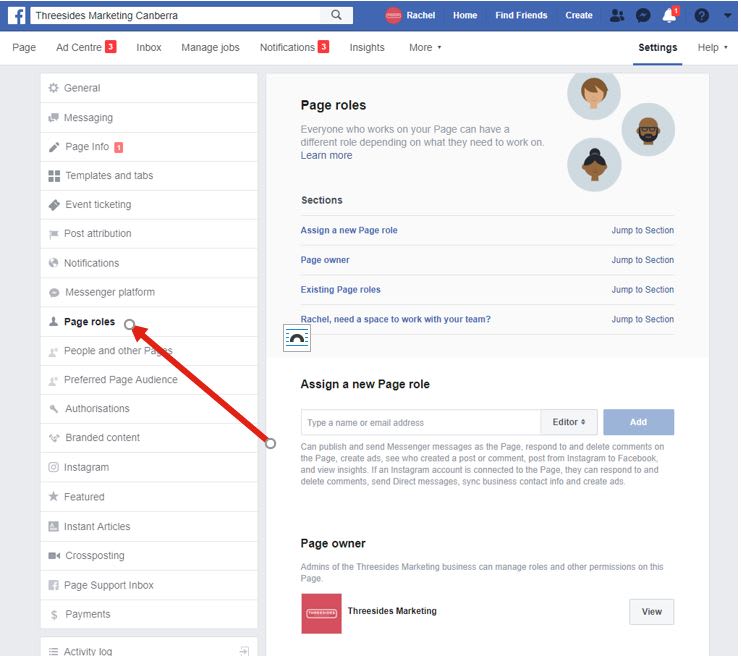Open Rachel's profile avatar
This screenshot has width=741, height=661.
(x=395, y=16)
